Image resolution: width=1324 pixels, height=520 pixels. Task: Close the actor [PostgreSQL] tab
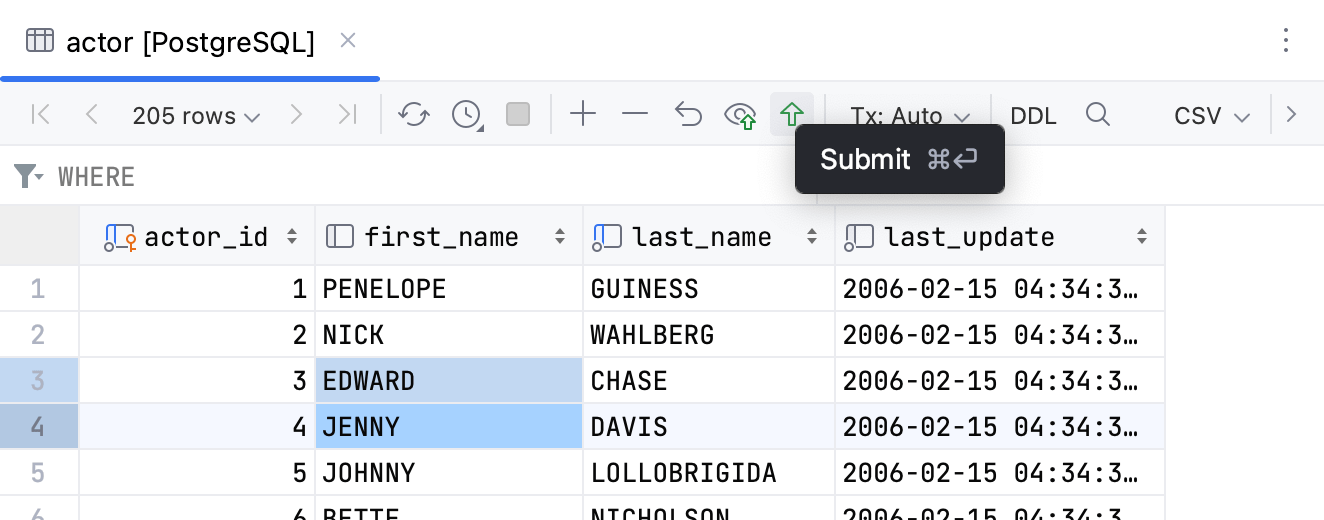(348, 41)
